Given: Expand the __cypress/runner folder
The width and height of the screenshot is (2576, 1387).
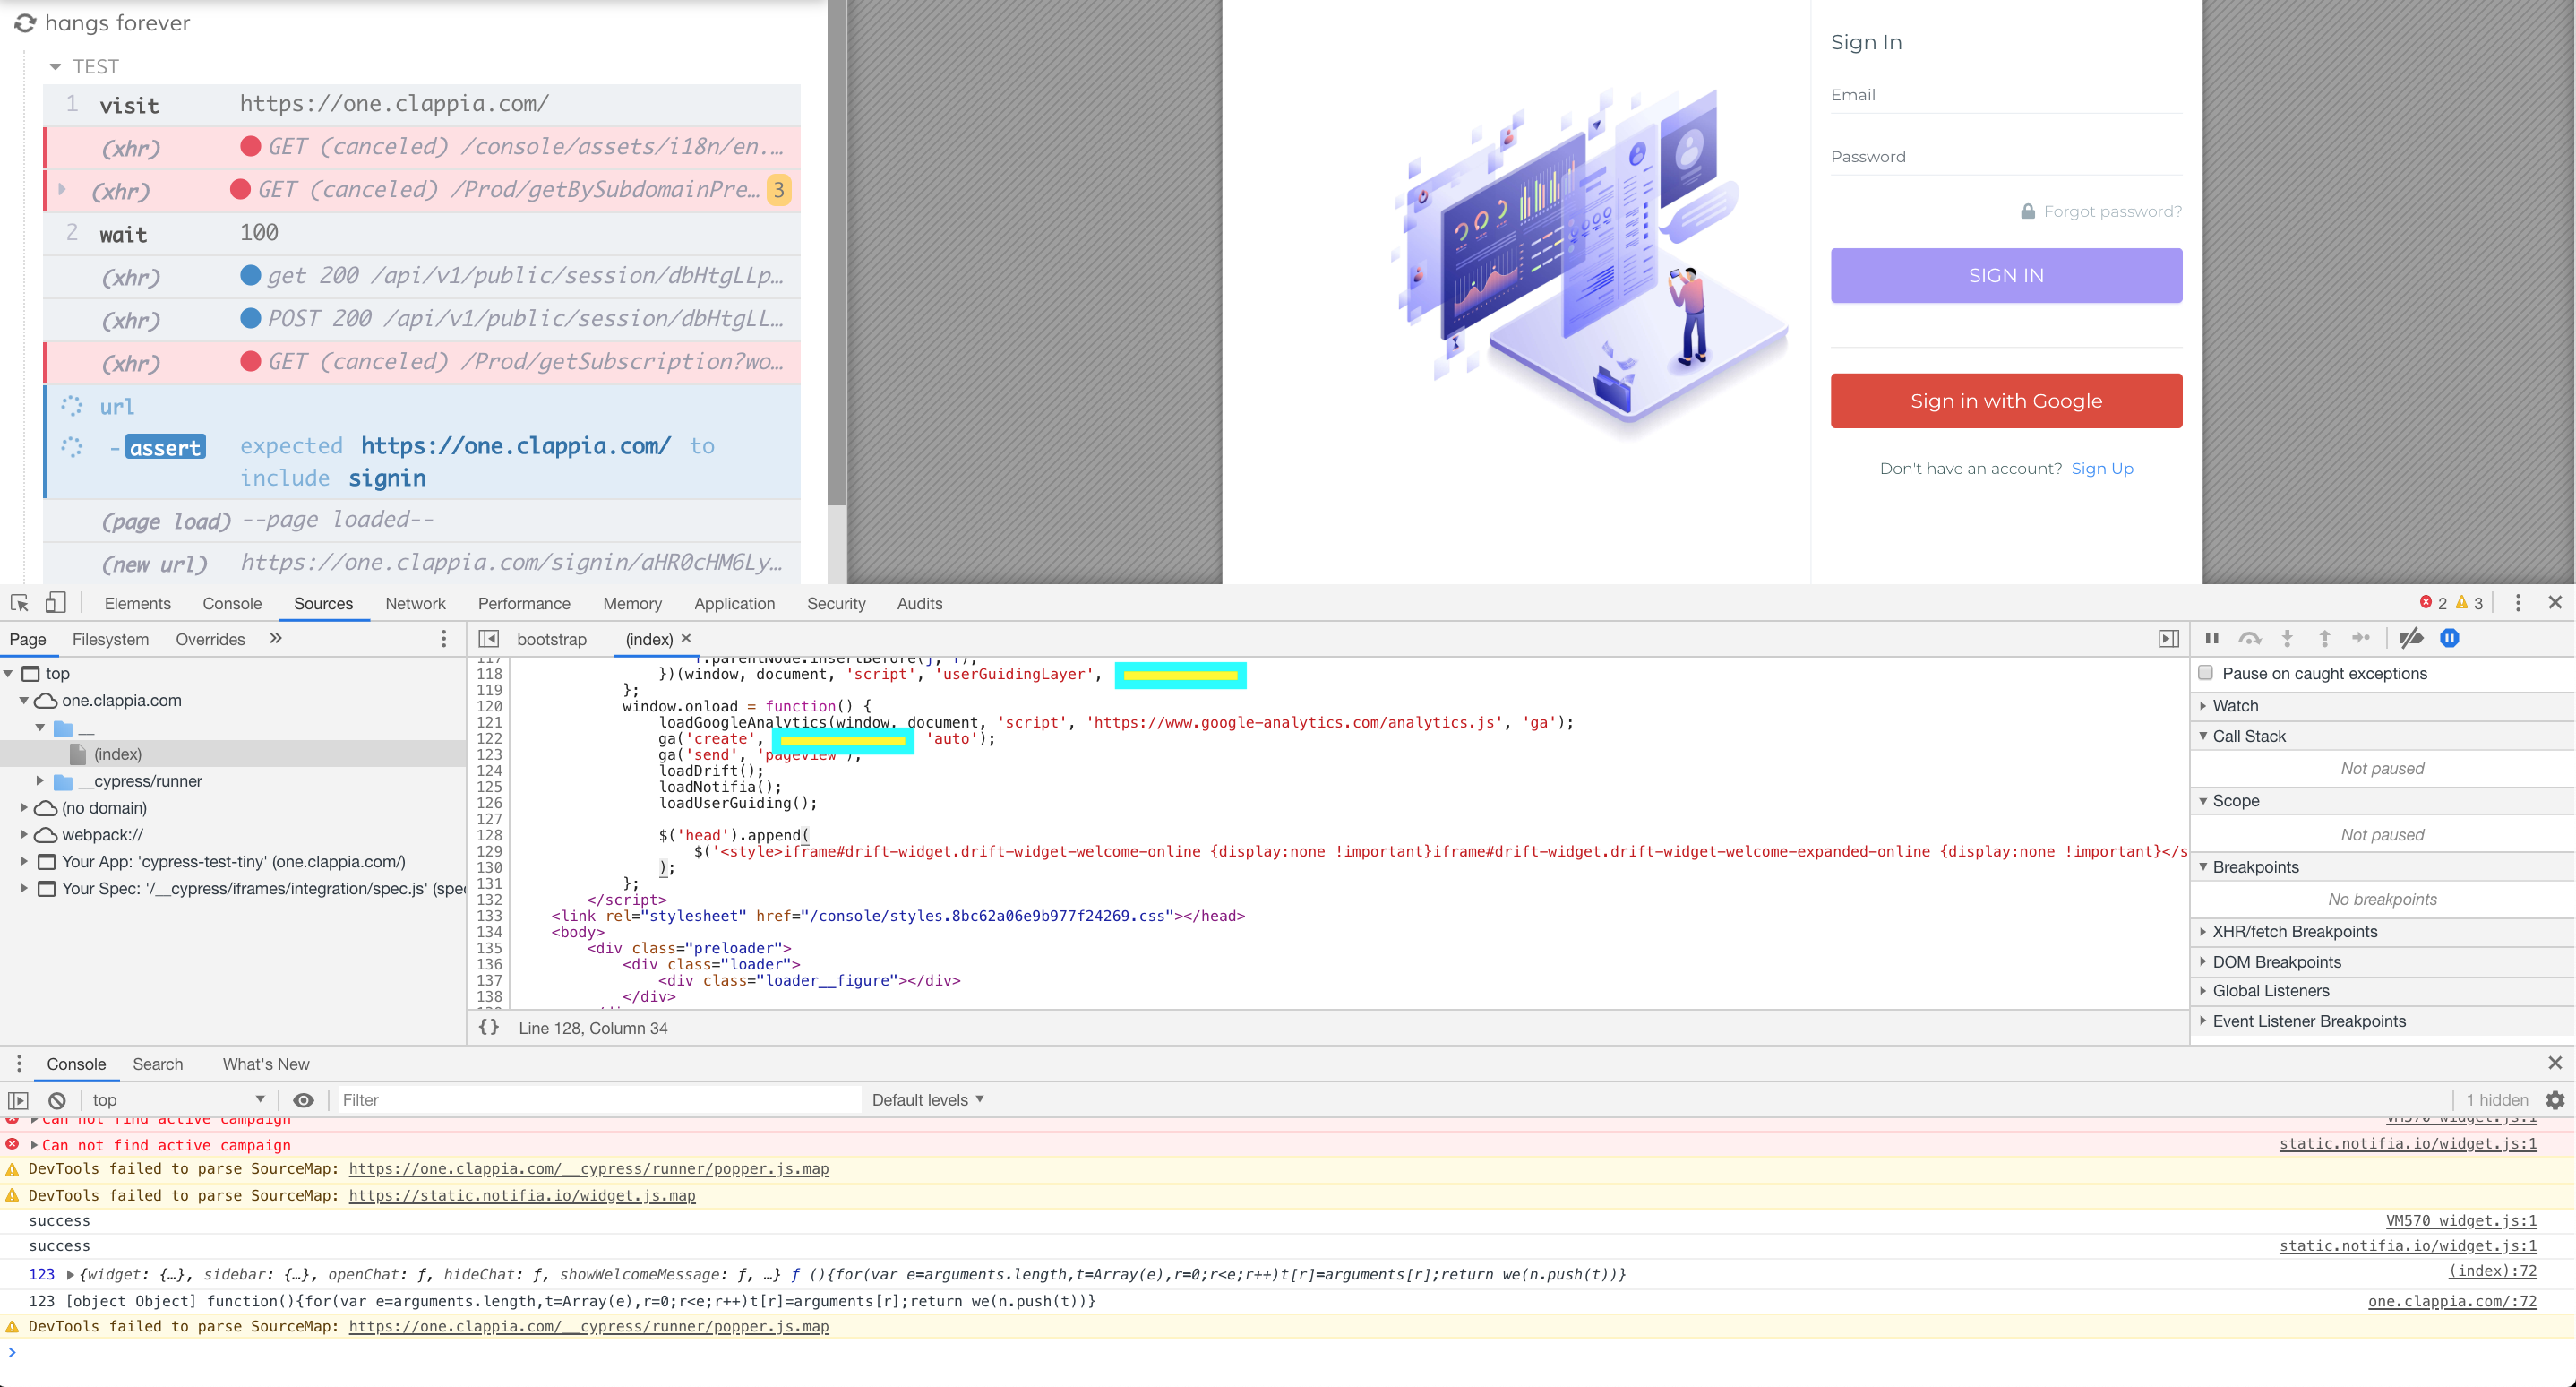Looking at the screenshot, I should (x=40, y=781).
